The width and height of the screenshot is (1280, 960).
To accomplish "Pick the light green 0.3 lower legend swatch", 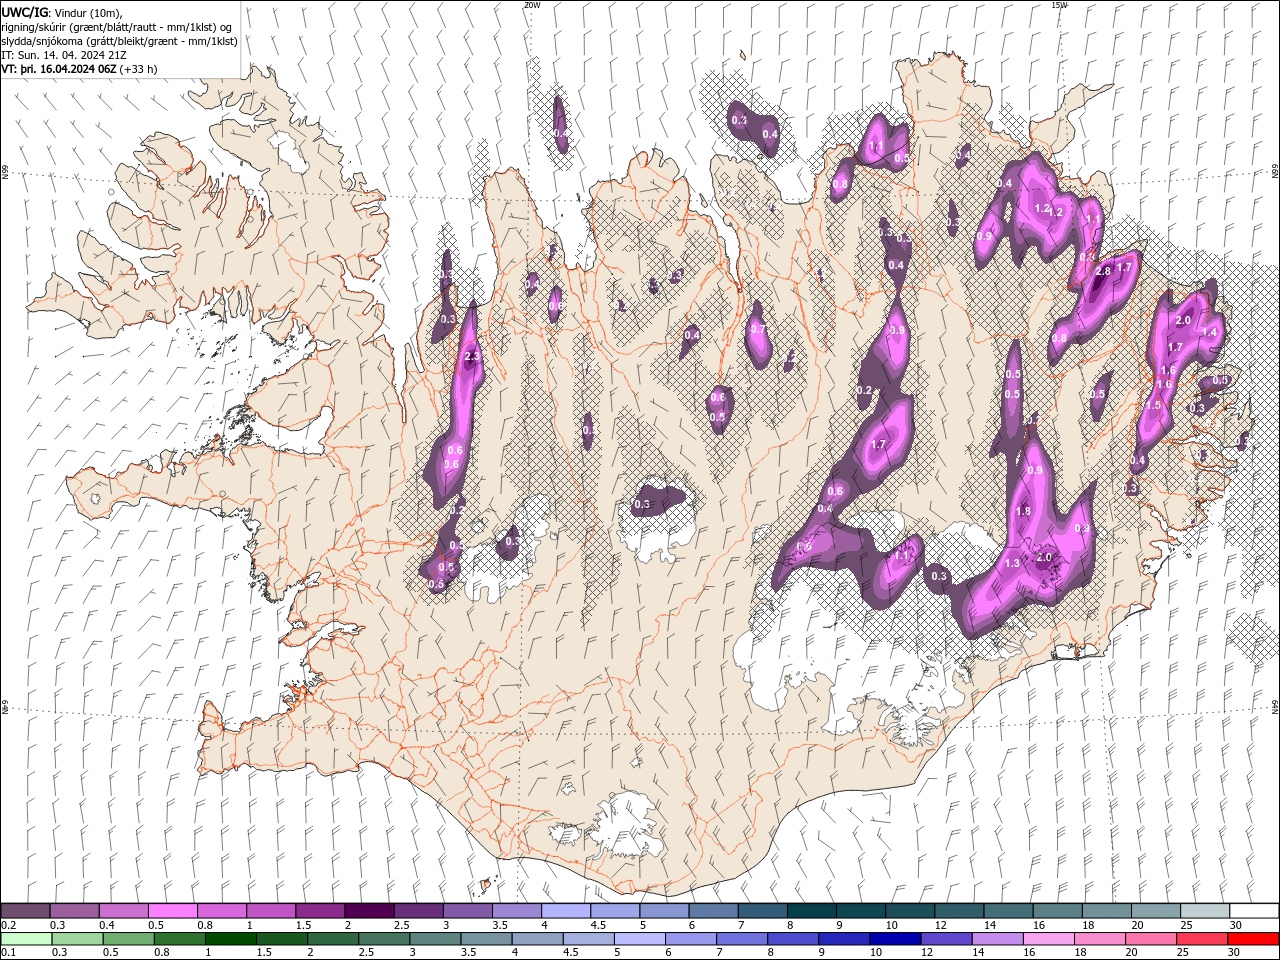I will click(x=76, y=939).
